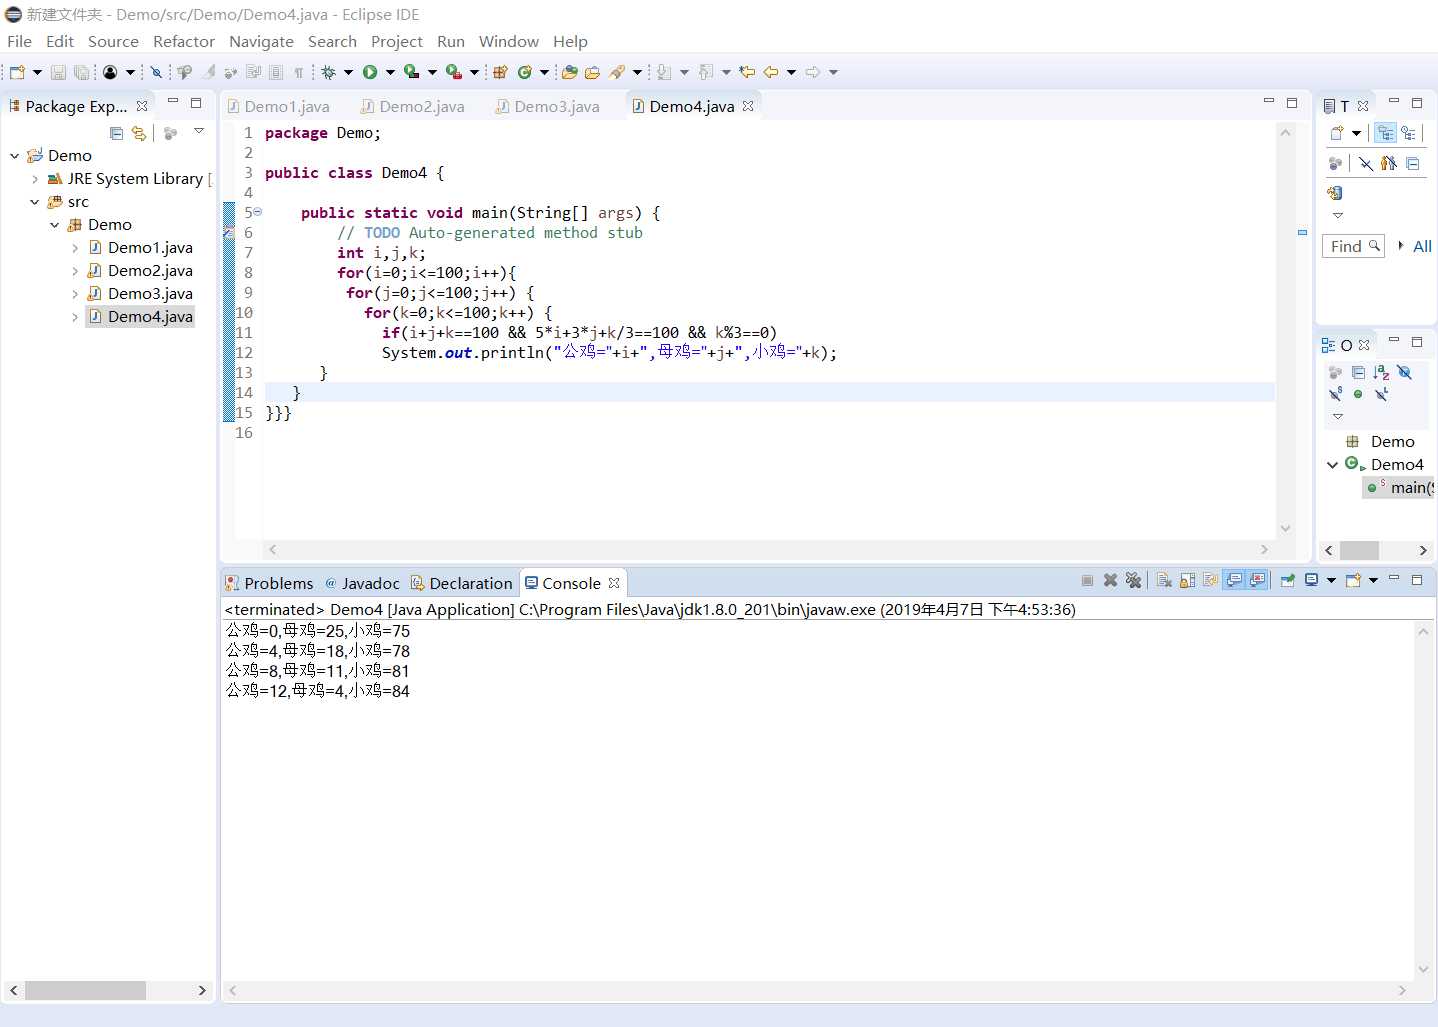
Task: Open Package Explorer View Menu triangle
Action: [x=199, y=132]
